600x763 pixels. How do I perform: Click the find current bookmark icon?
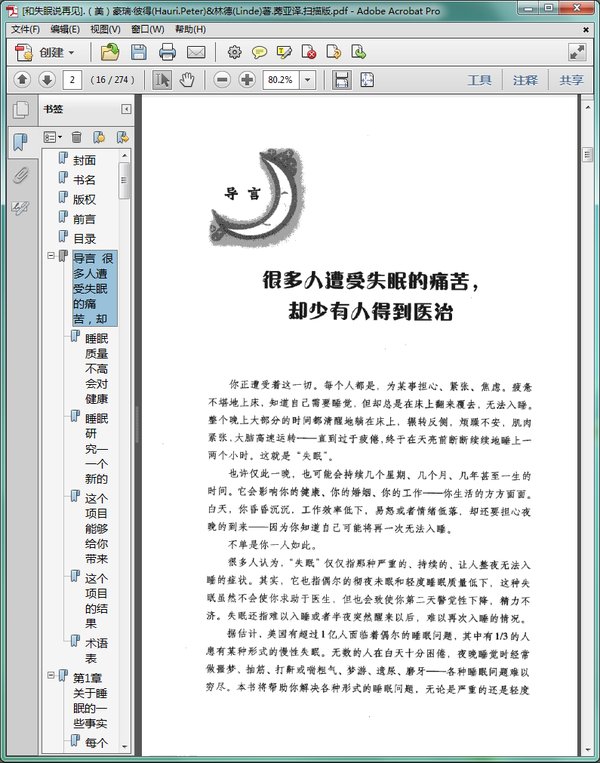[x=123, y=137]
